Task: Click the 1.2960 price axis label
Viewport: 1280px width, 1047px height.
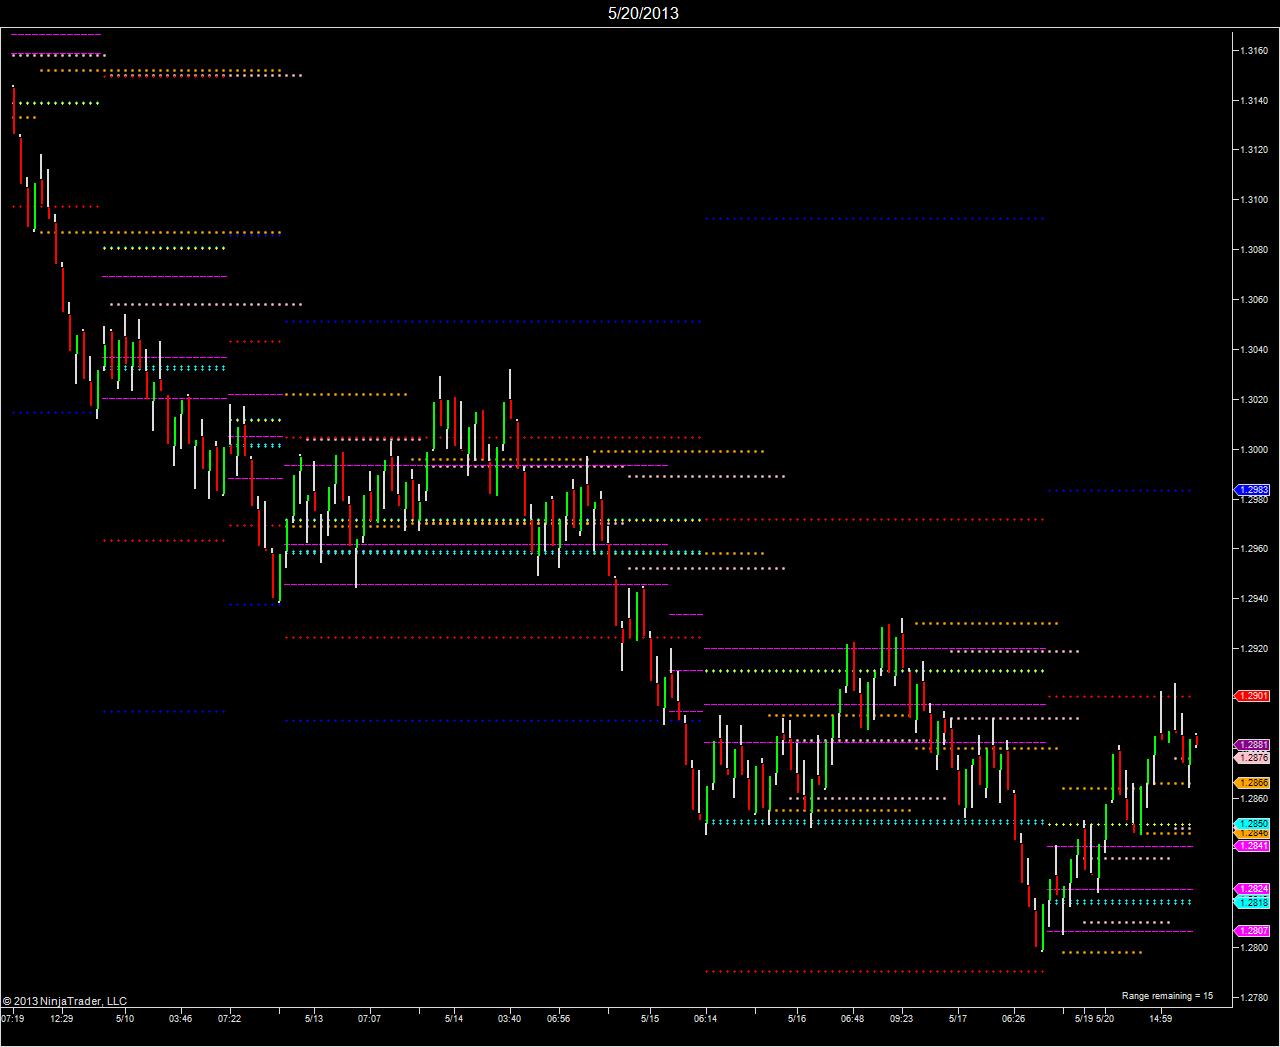Action: [1254, 549]
